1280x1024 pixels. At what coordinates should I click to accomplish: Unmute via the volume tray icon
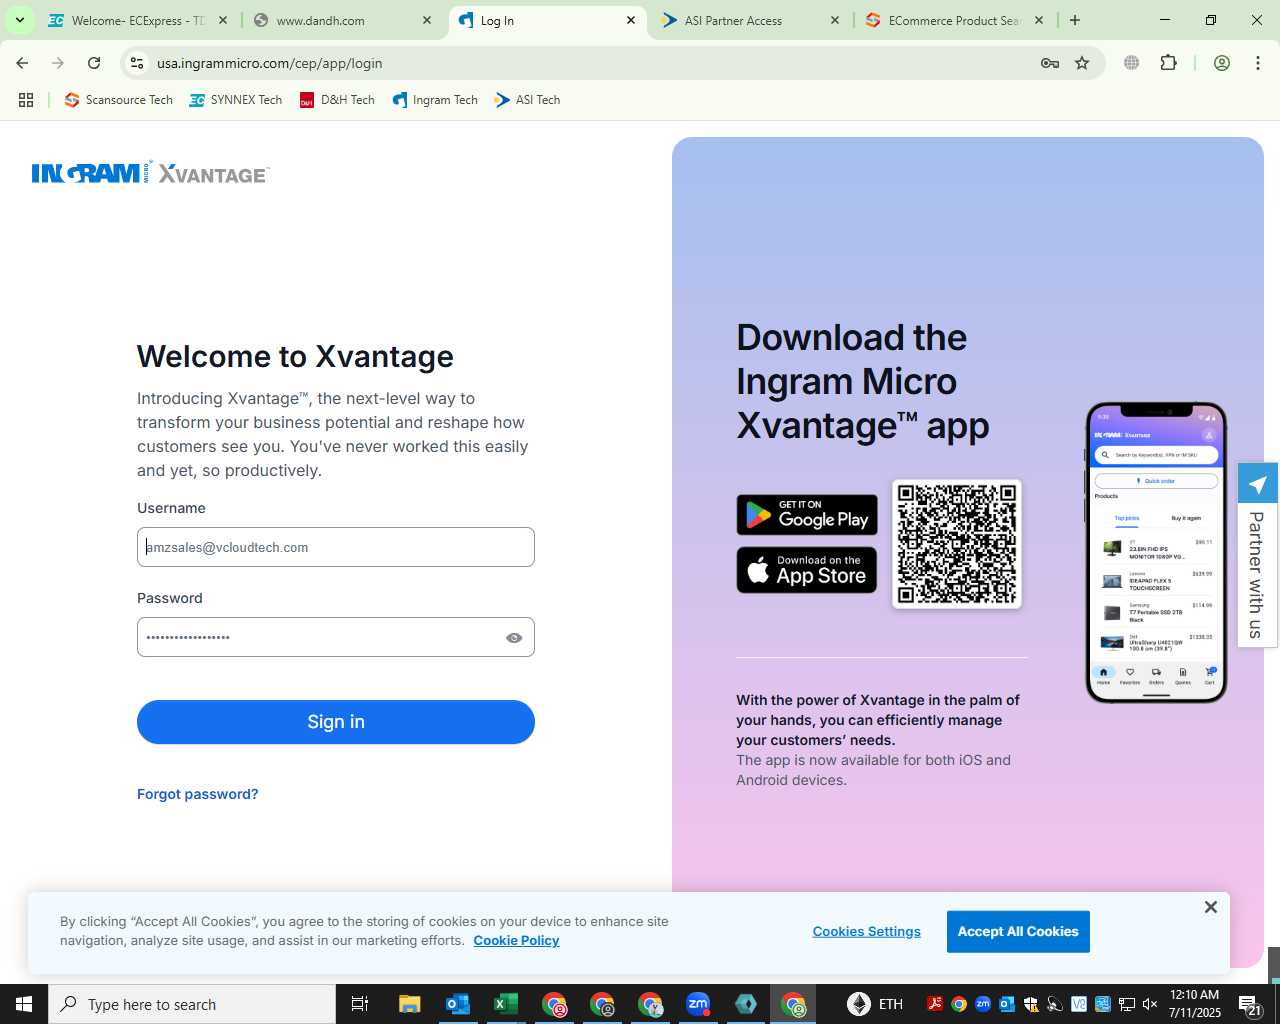coord(1150,1004)
